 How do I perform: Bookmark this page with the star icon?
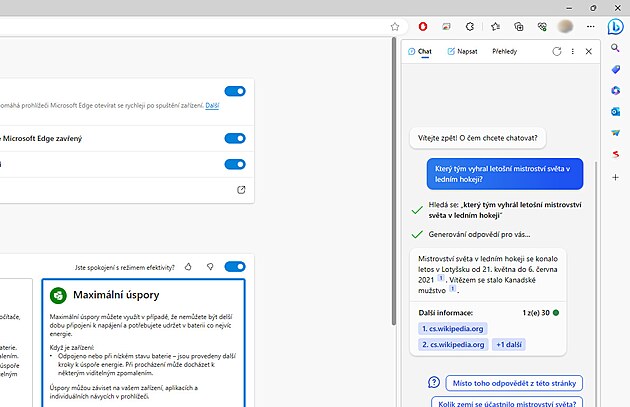395,26
